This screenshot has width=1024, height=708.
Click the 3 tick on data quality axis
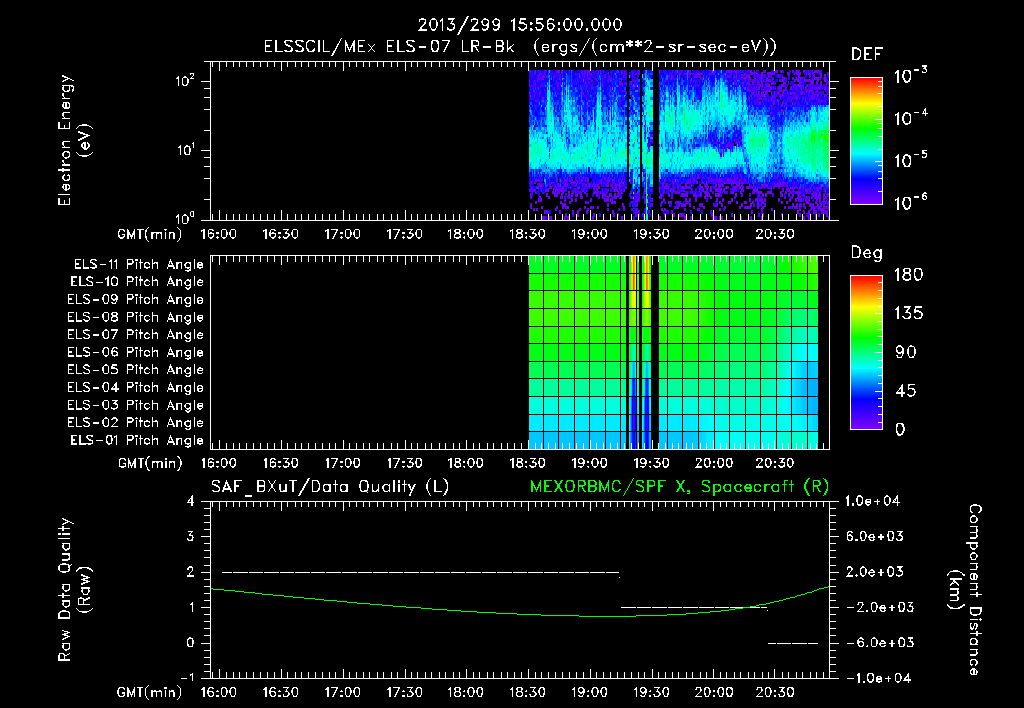click(191, 536)
